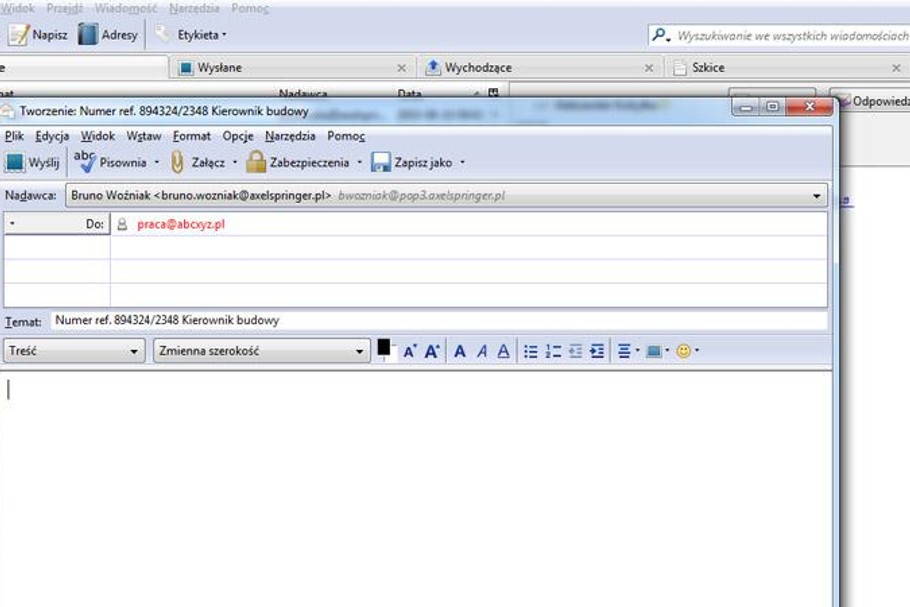The image size is (910, 607).
Task: Open the Treść paragraph style dropdown
Action: click(74, 351)
